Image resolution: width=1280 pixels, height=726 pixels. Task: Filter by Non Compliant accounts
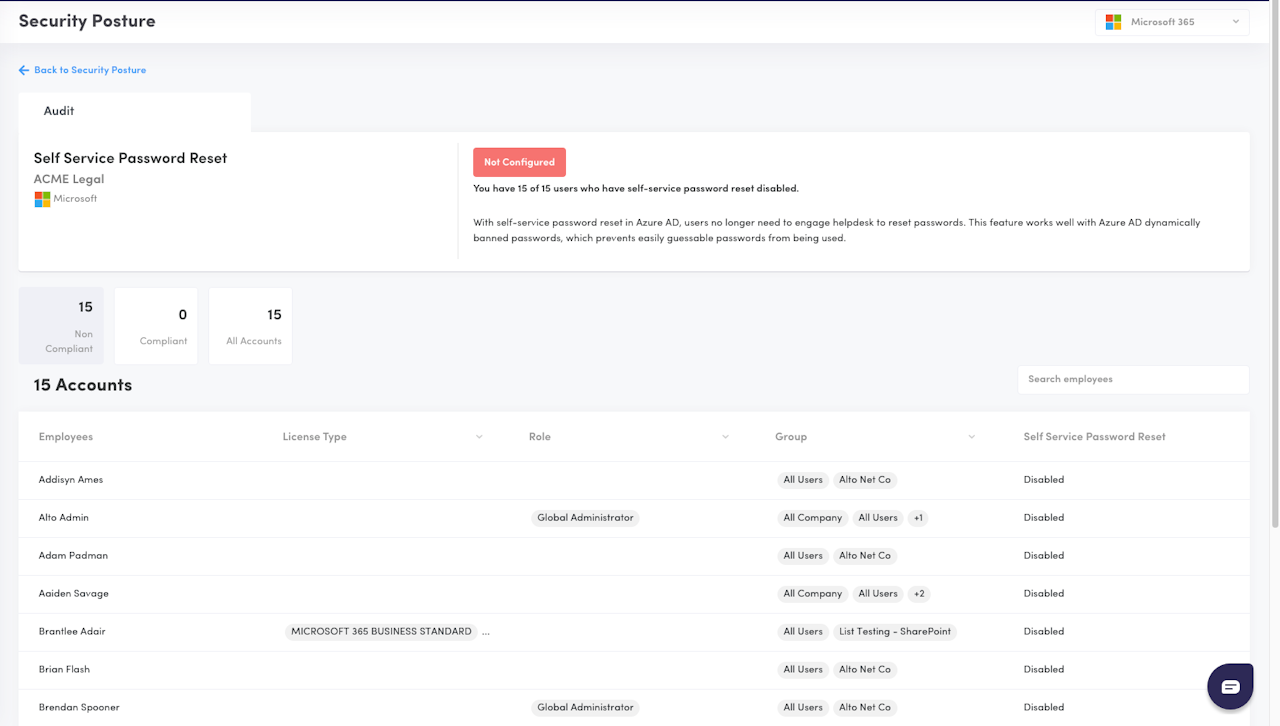tap(61, 326)
